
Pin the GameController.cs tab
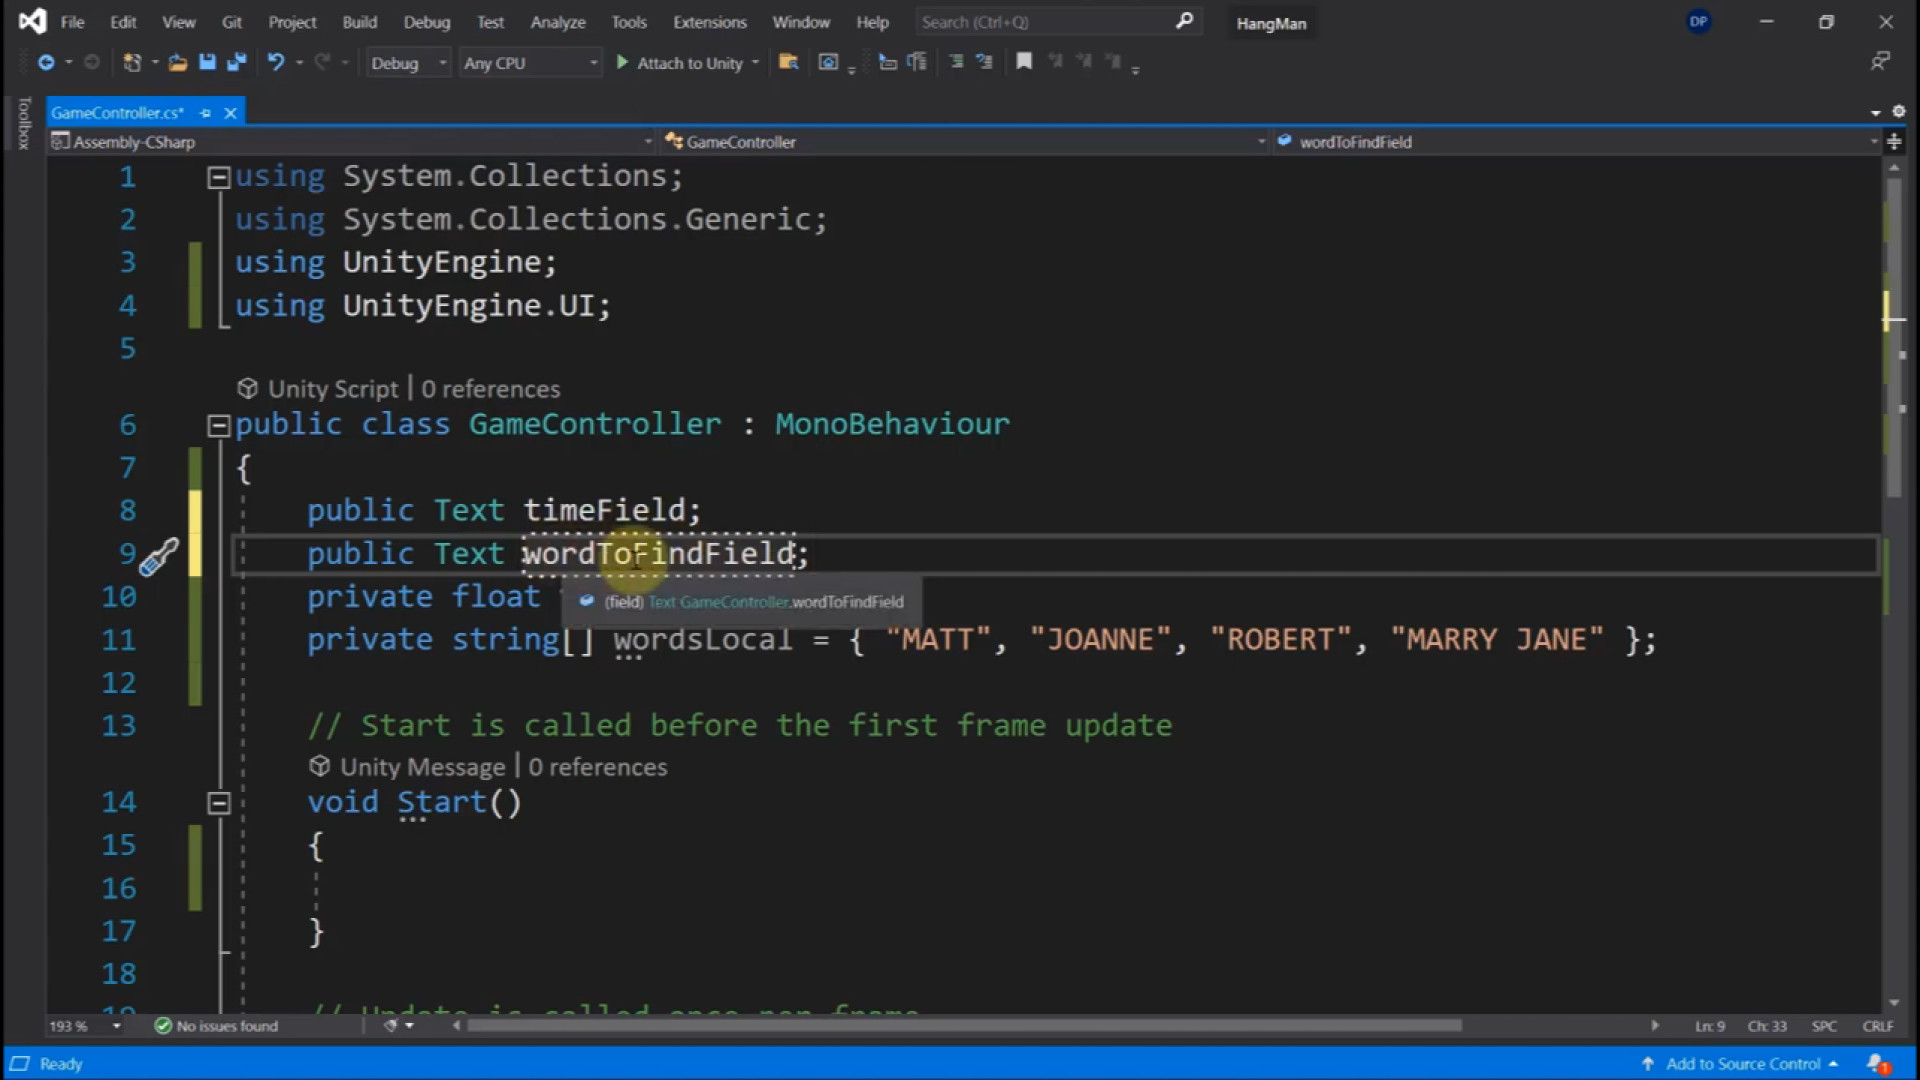[x=206, y=112]
